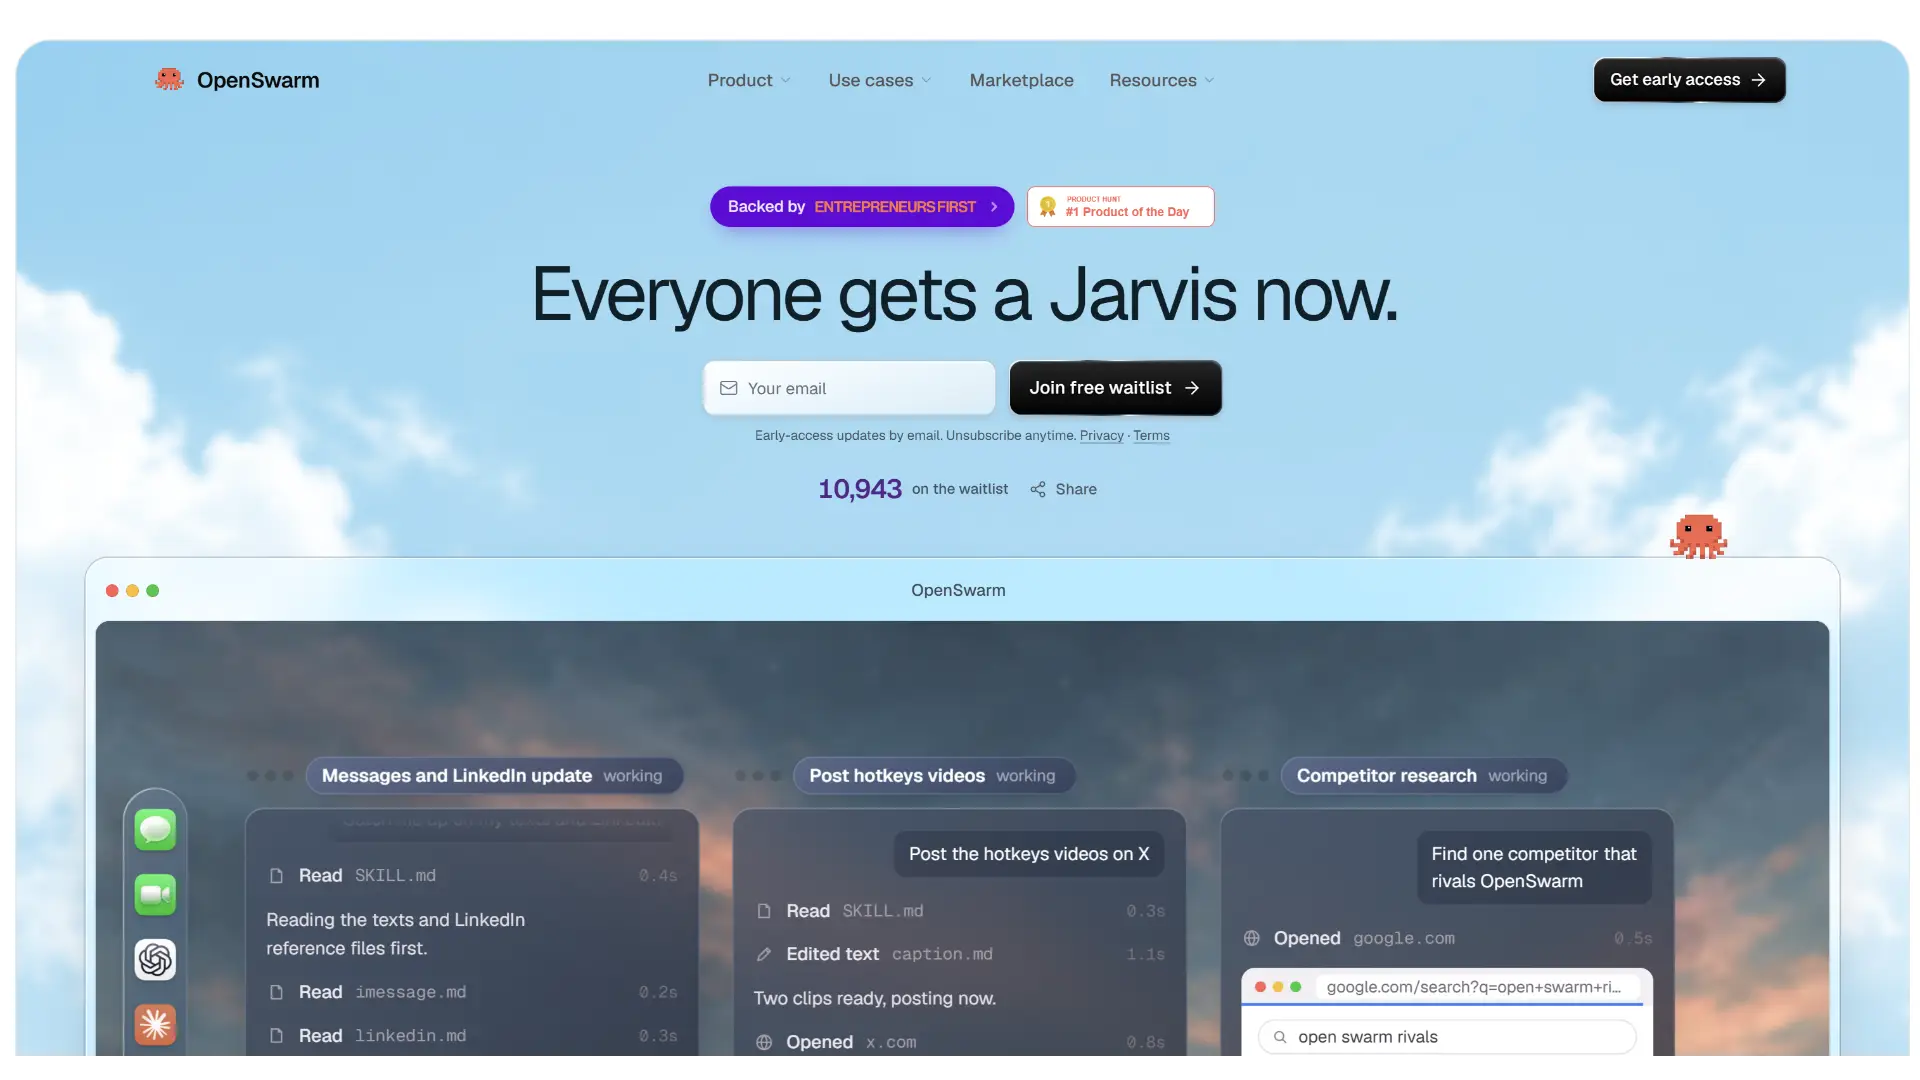
Task: Click the Opened google.com row
Action: pos(1448,938)
